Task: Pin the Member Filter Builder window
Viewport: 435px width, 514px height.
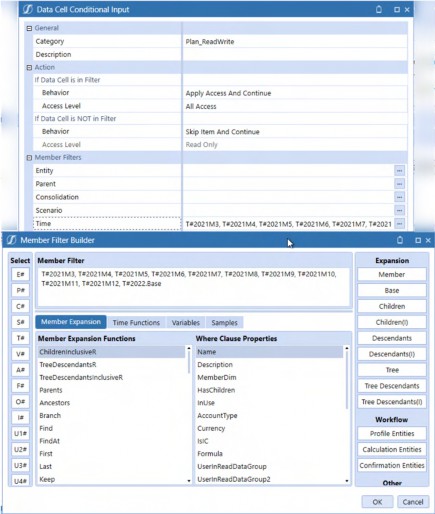Action: [400, 240]
